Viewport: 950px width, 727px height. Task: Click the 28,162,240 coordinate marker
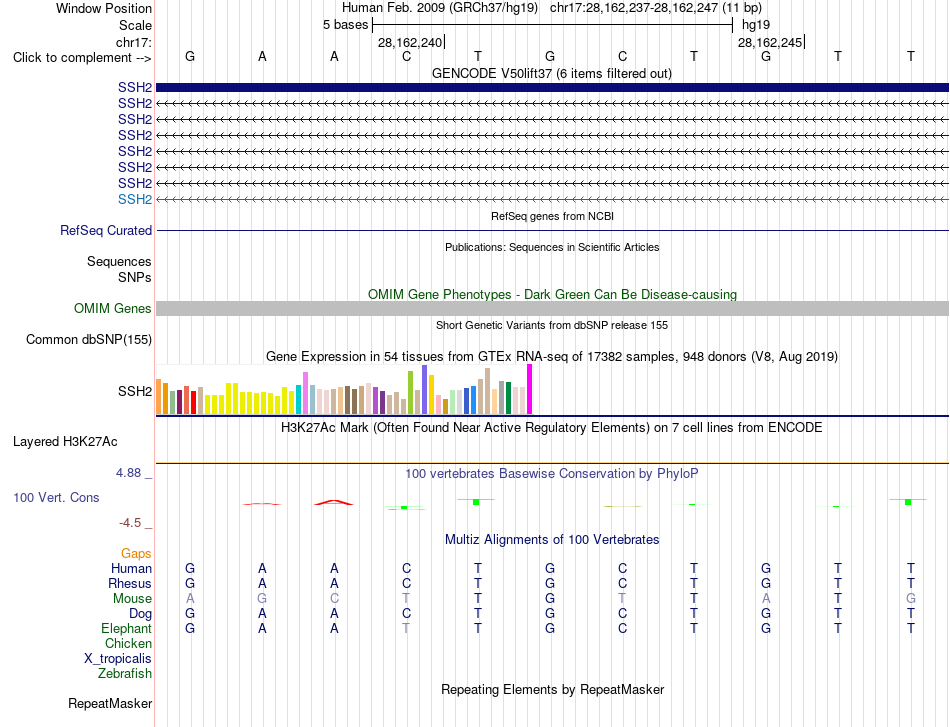(x=410, y=42)
